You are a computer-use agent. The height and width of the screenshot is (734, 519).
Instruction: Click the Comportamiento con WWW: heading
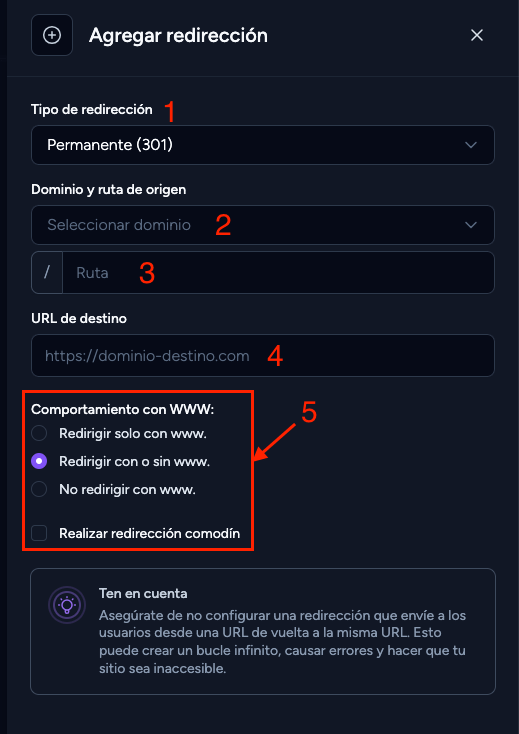tap(123, 410)
